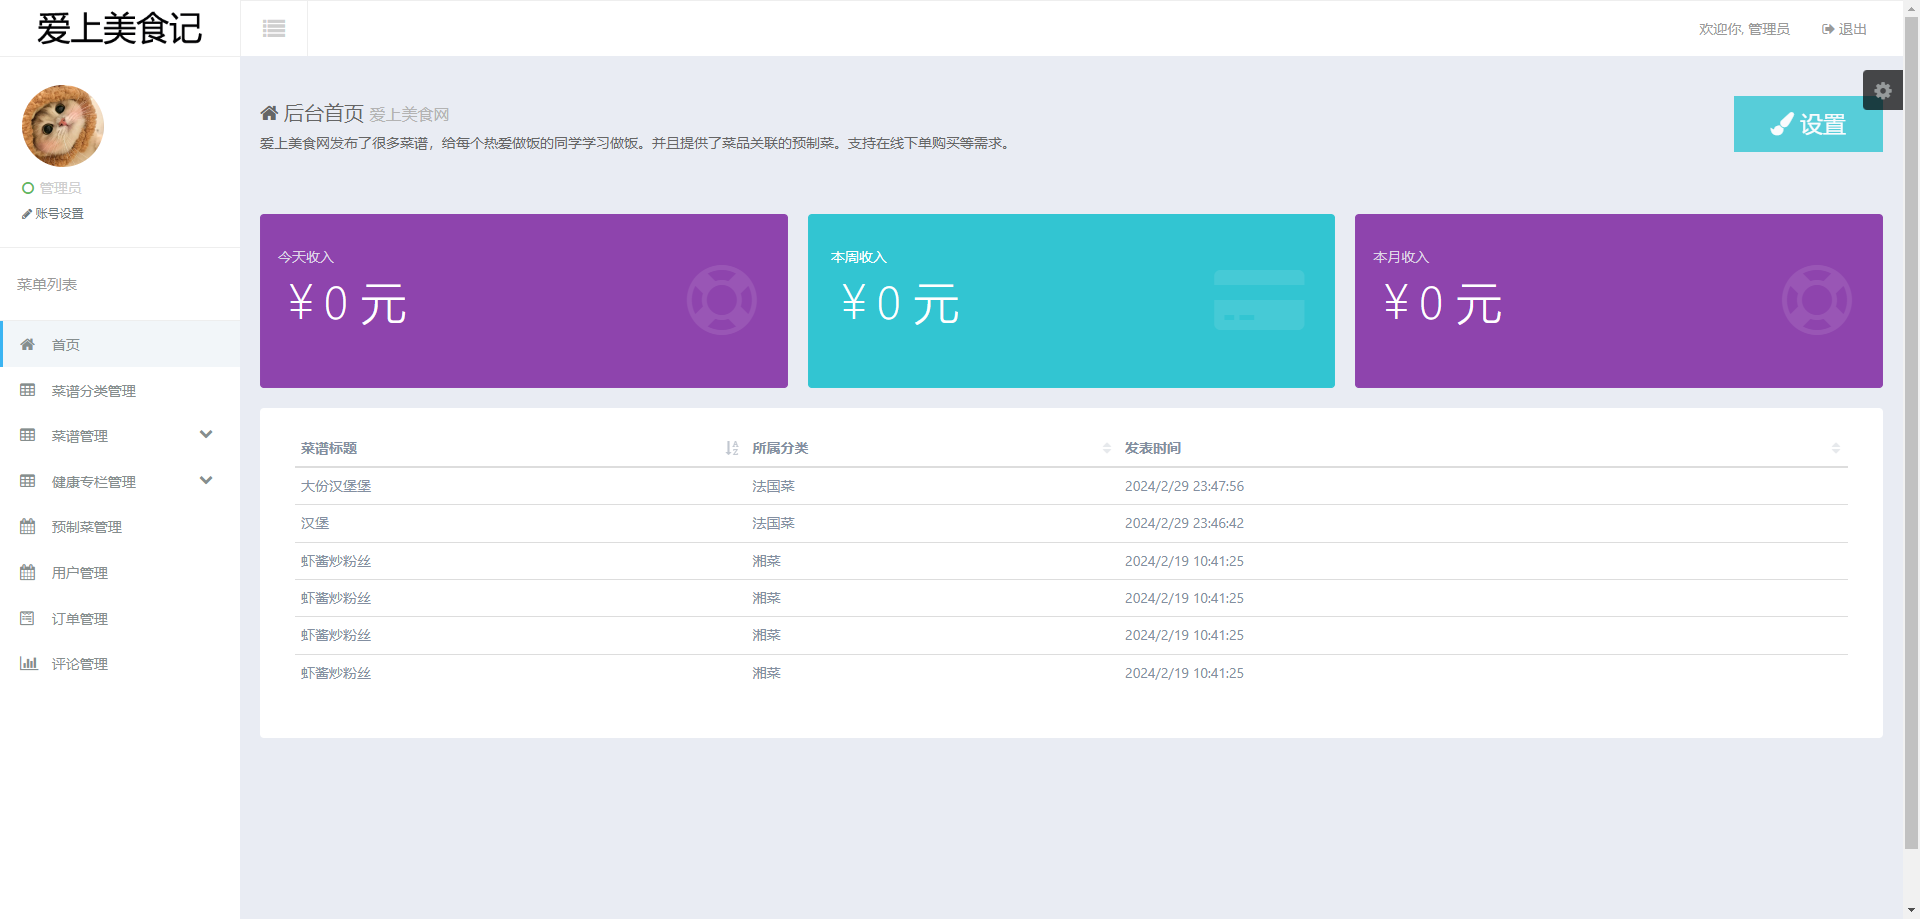
Task: Open 订单管理 in the sidebar
Action: pos(120,618)
